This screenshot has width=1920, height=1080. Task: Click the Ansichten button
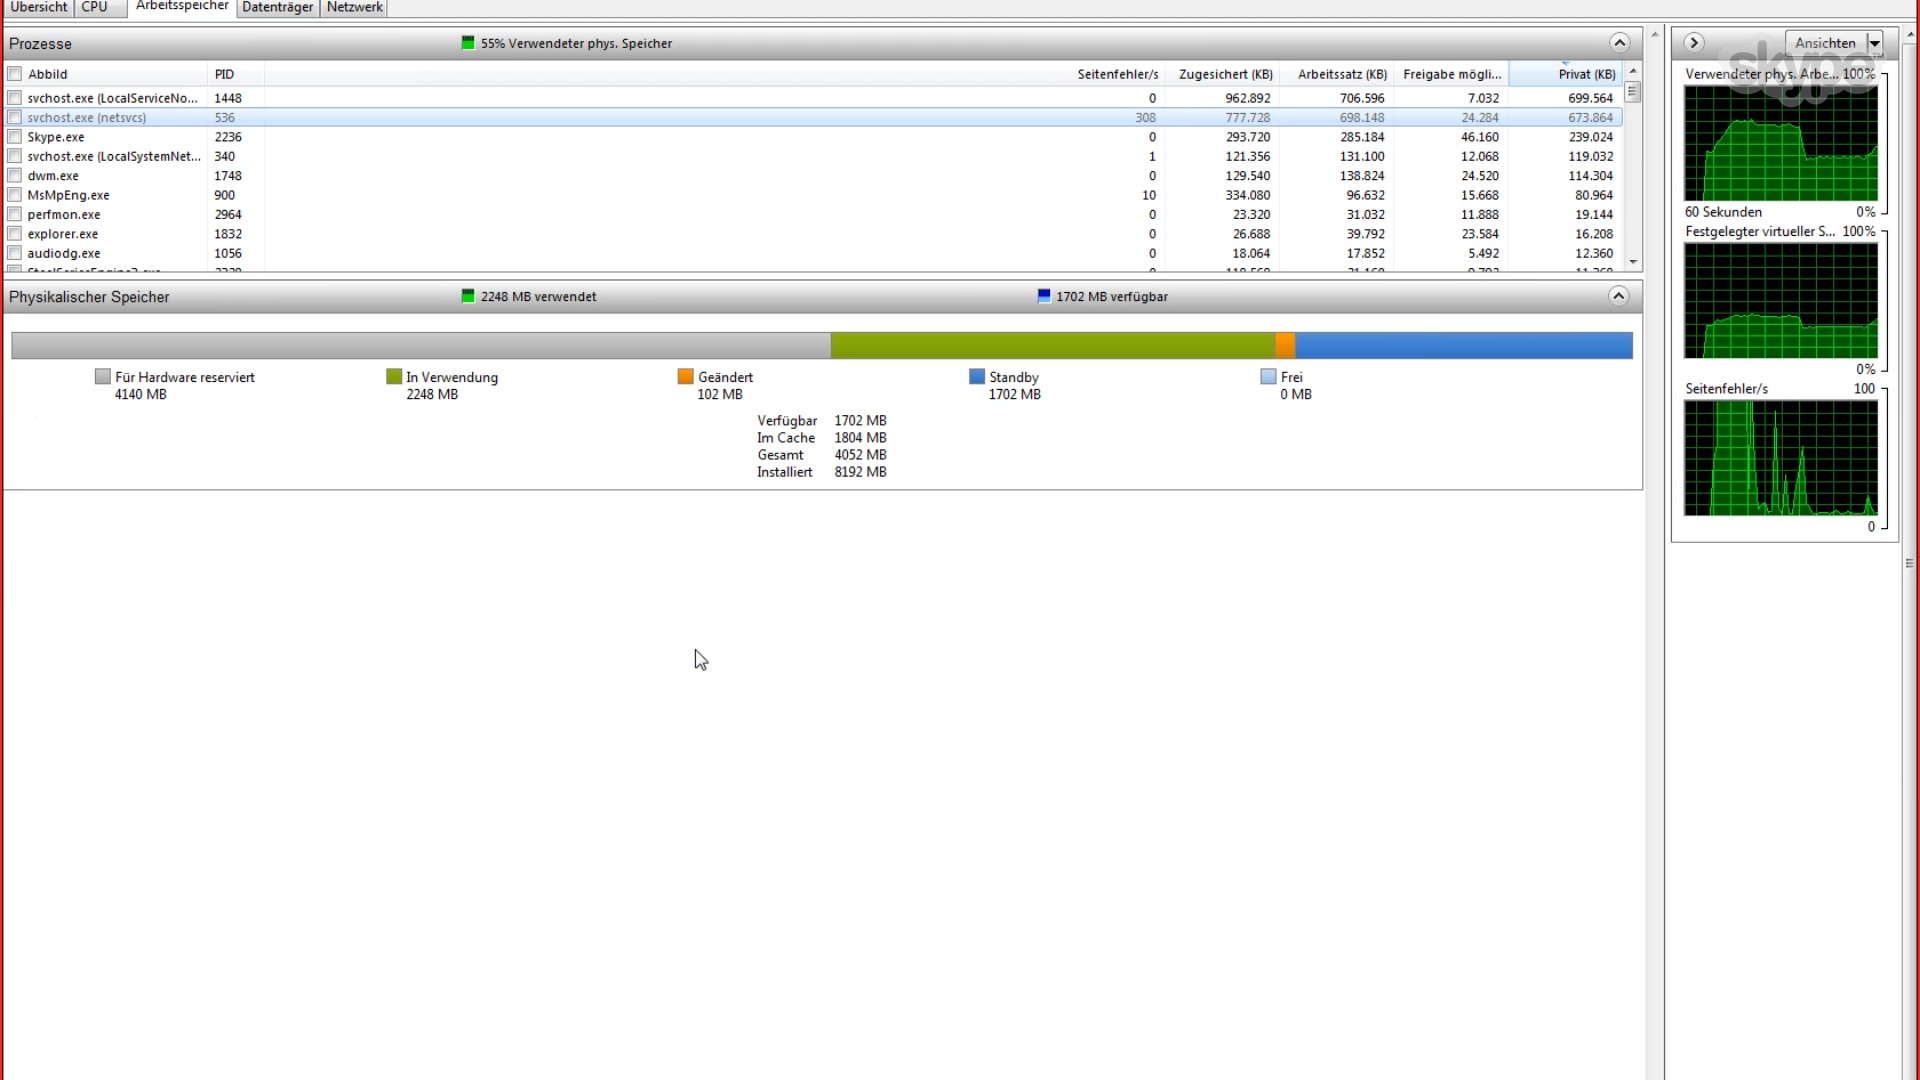coord(1825,43)
